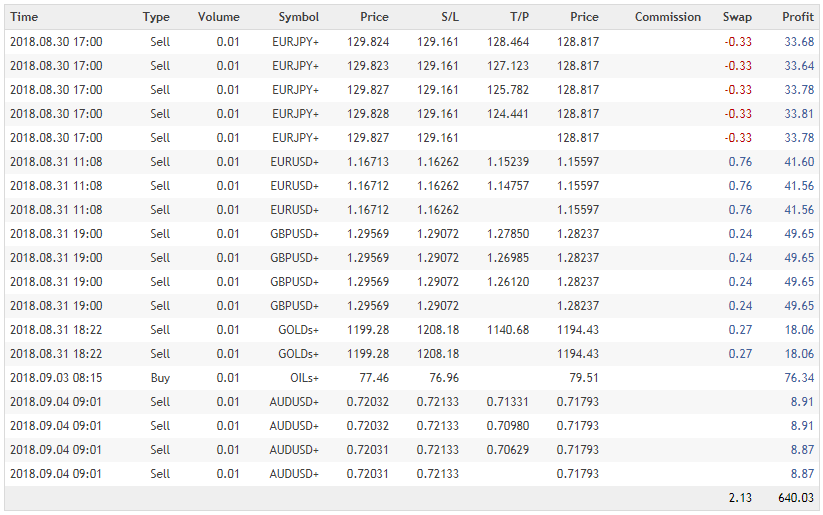The image size is (823, 515).
Task: Click the total swap value 2.13
Action: coord(740,498)
